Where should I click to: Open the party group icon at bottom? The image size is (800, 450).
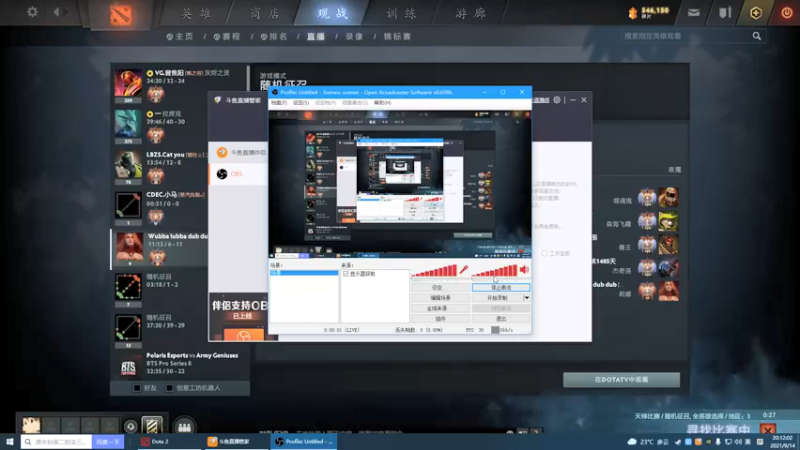click(184, 427)
